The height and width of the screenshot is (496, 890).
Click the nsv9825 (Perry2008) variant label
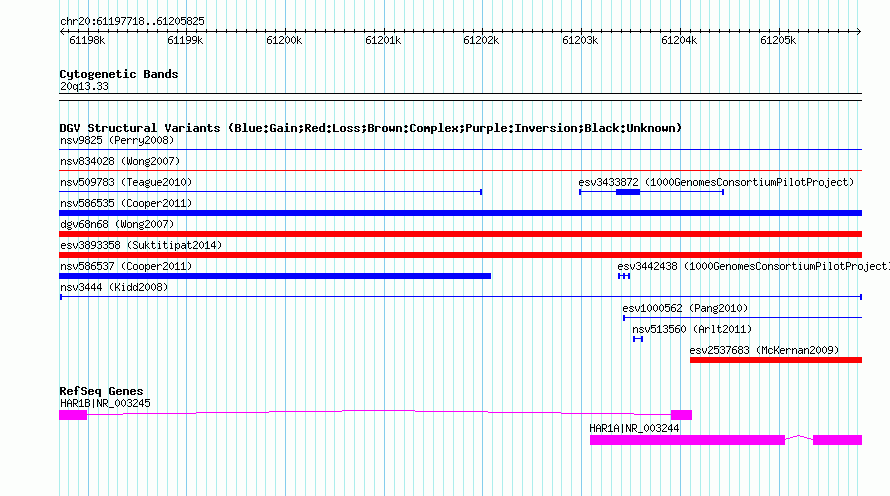[x=117, y=140]
